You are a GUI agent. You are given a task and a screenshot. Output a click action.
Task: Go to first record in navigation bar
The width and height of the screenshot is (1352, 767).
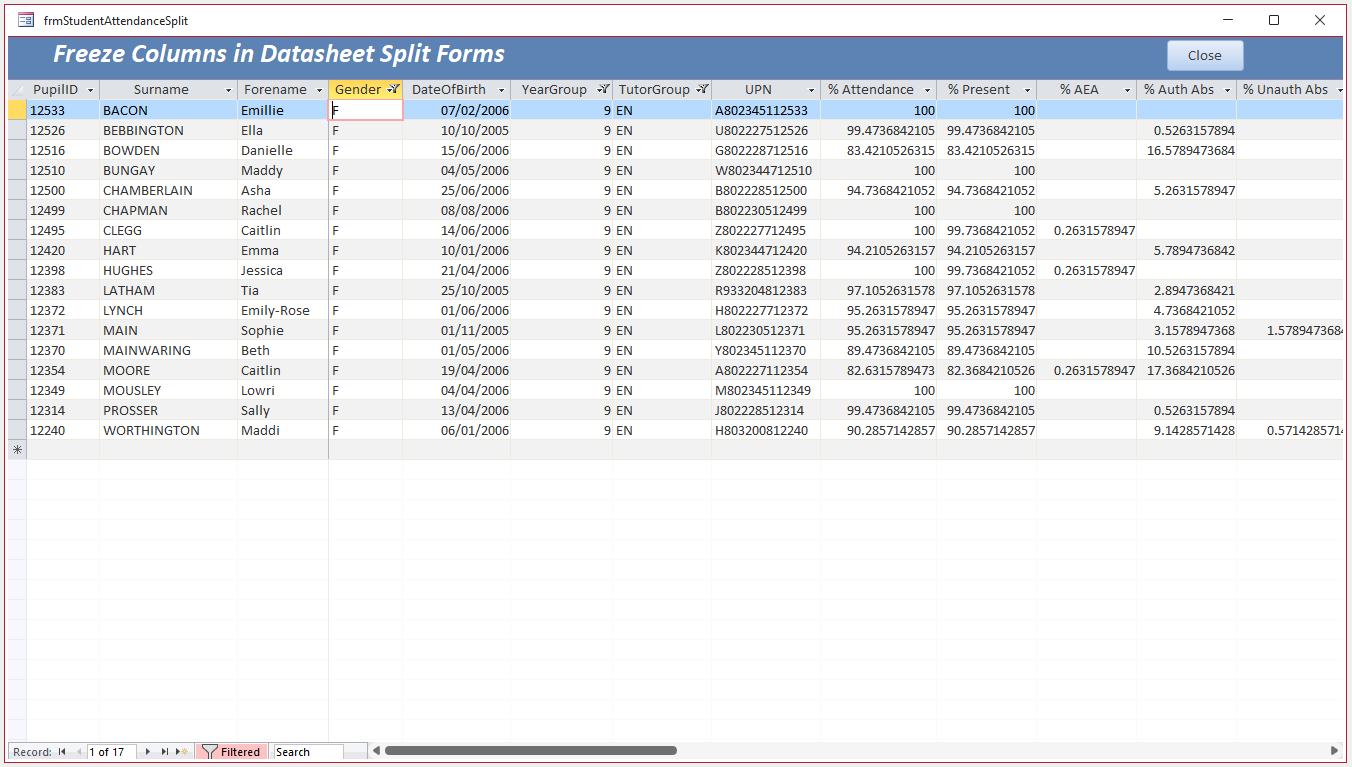(62, 752)
